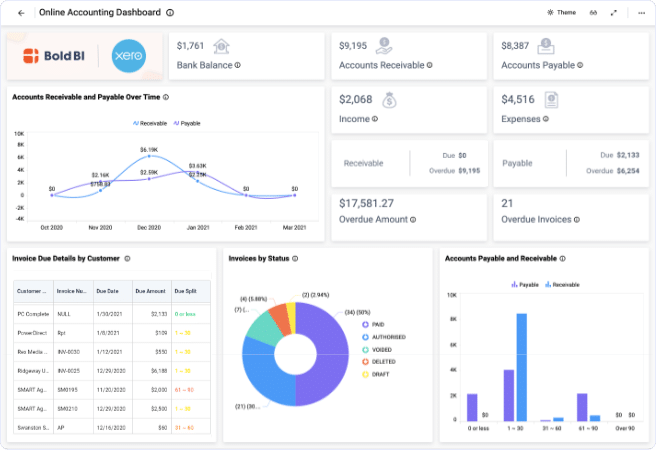Viewport: 656px width, 450px height.
Task: Click invoice number SM0195
Action: tap(67, 390)
